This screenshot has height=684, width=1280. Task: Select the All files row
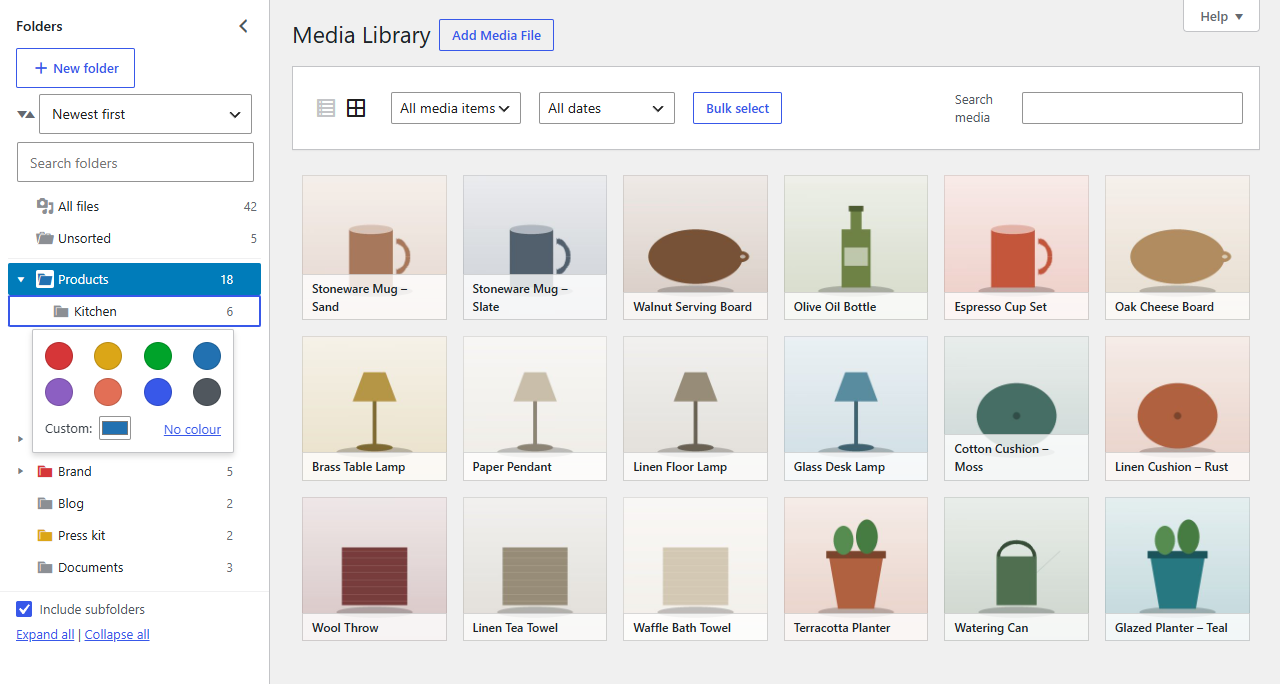[x=134, y=206]
